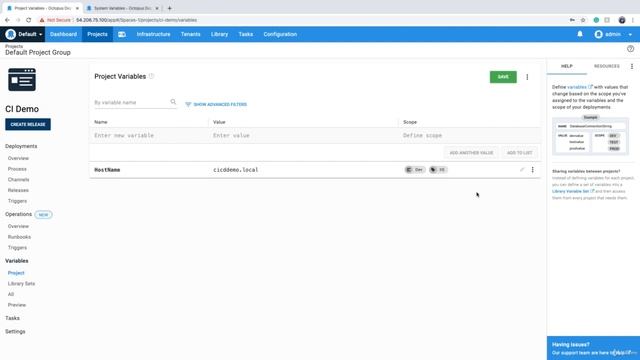The height and width of the screenshot is (360, 640).
Task: Open the Library Variable Set link
Action: point(573,191)
